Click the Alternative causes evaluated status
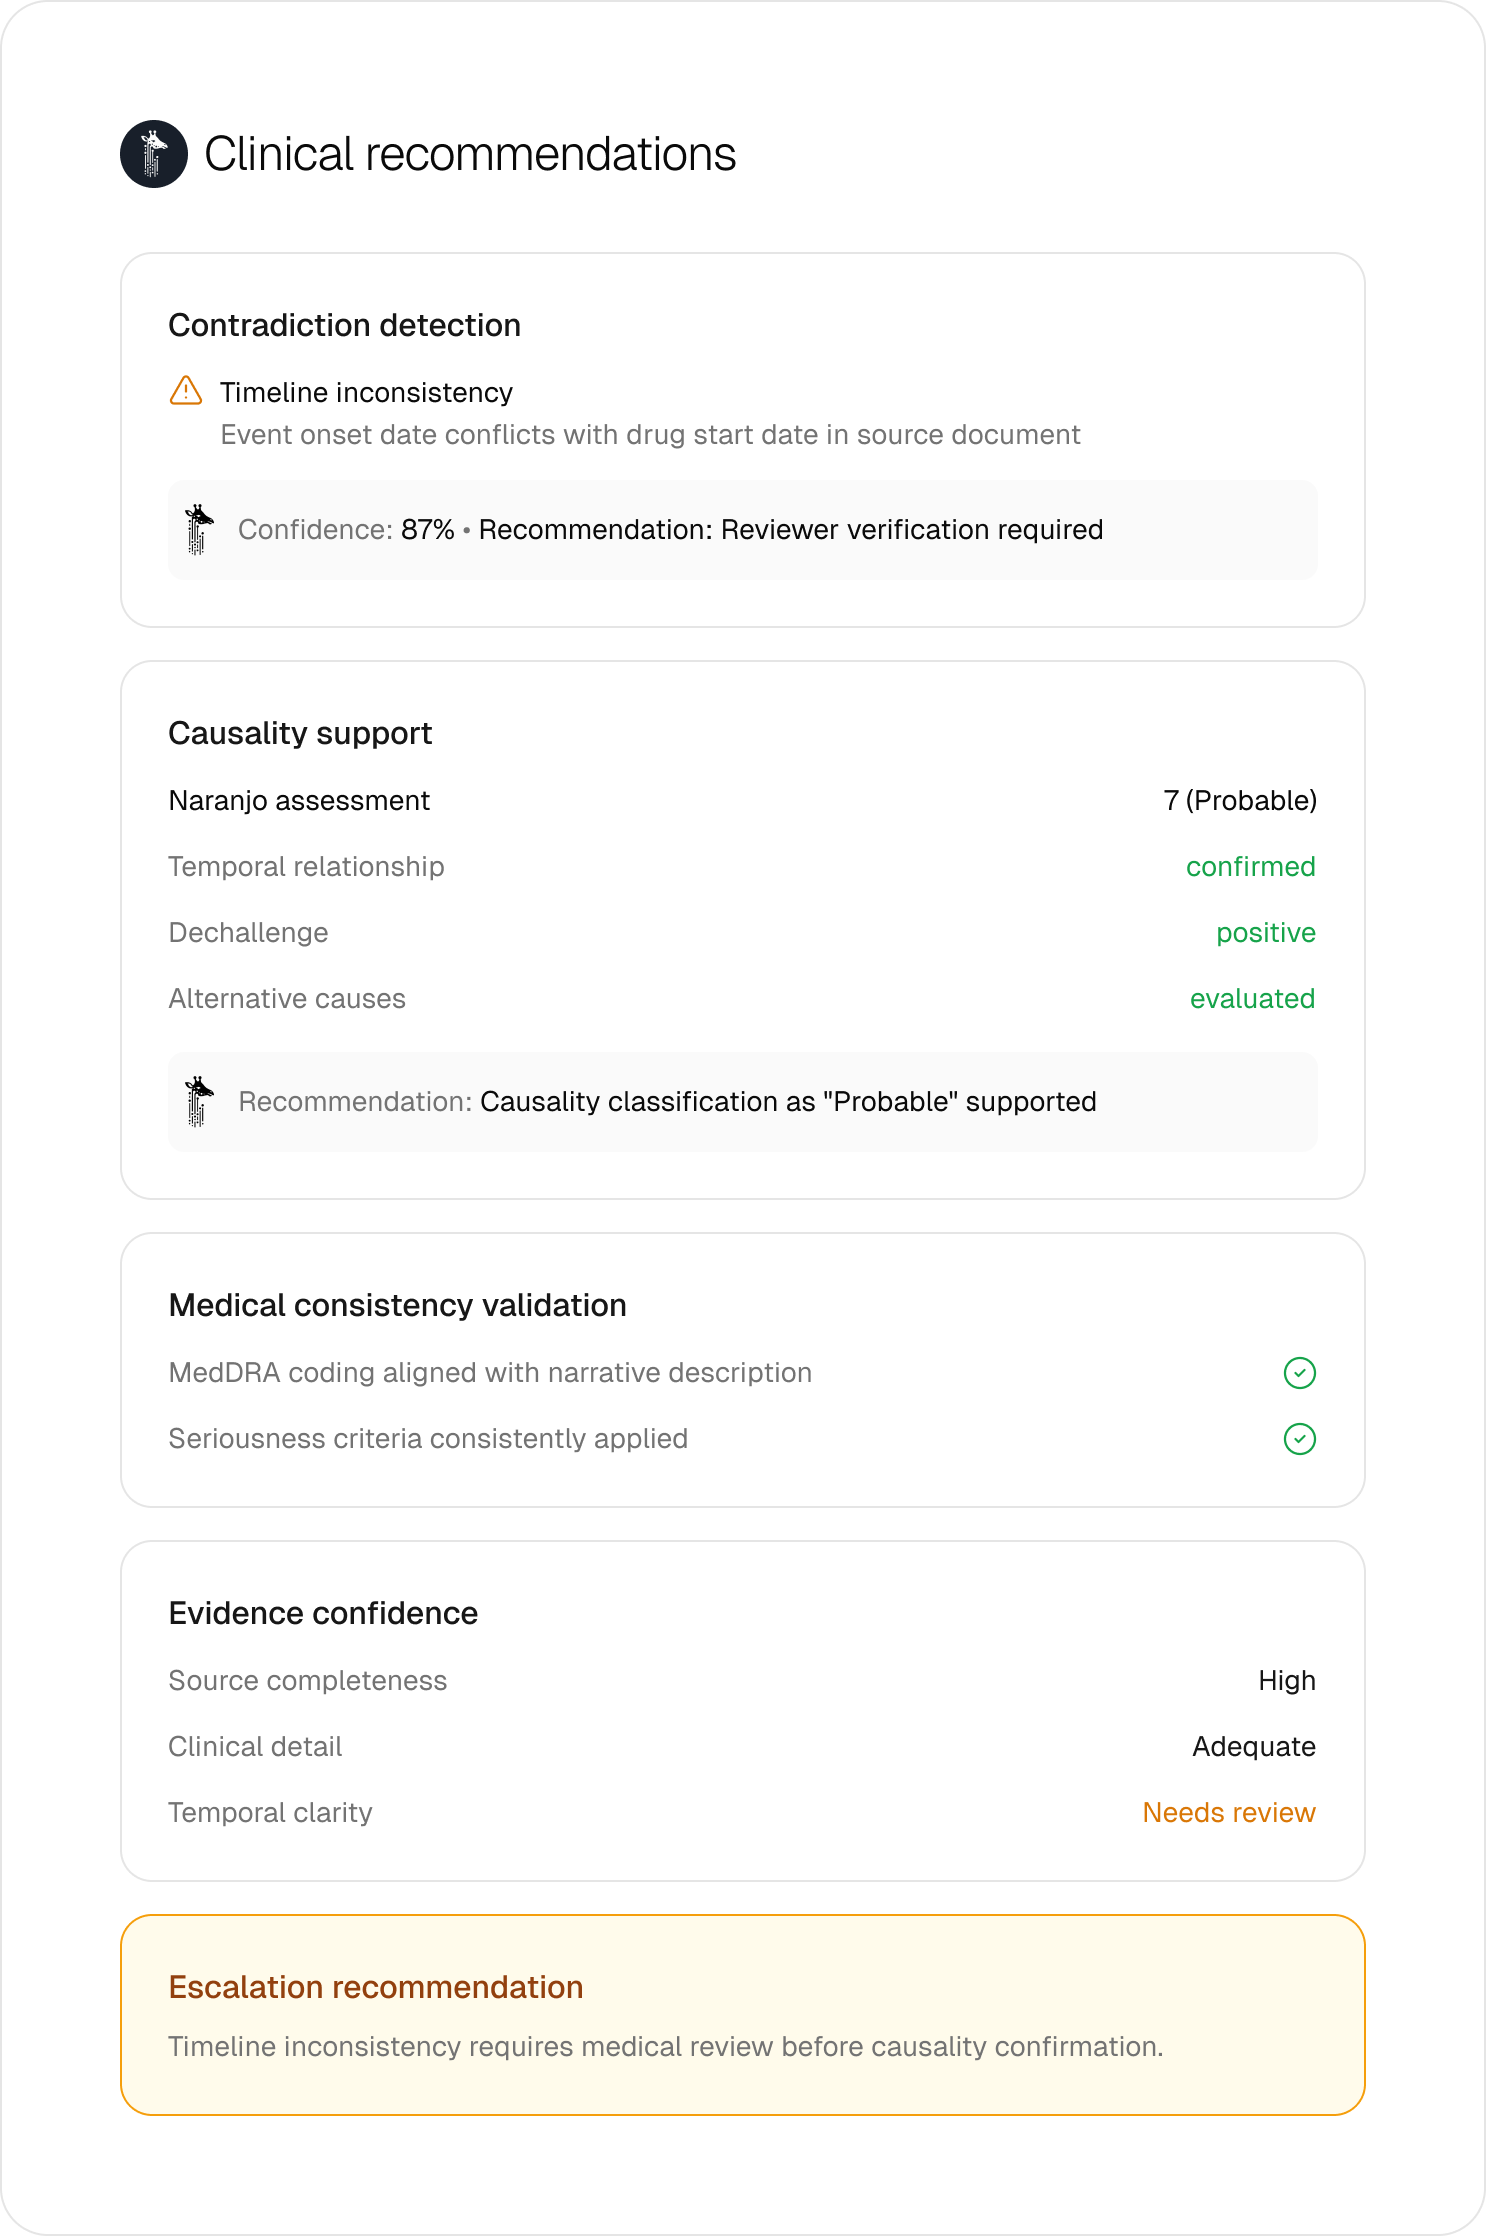The image size is (1486, 2236). tap(1252, 999)
